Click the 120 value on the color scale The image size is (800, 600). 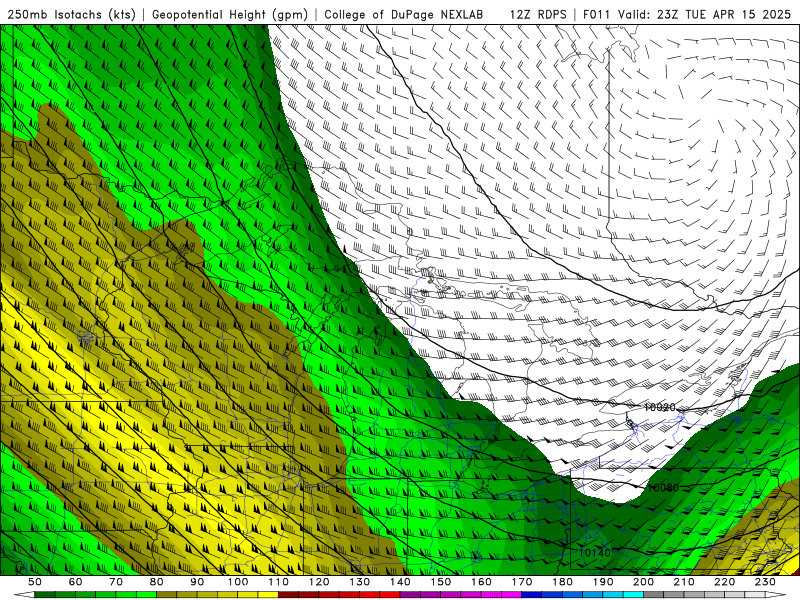pos(319,582)
